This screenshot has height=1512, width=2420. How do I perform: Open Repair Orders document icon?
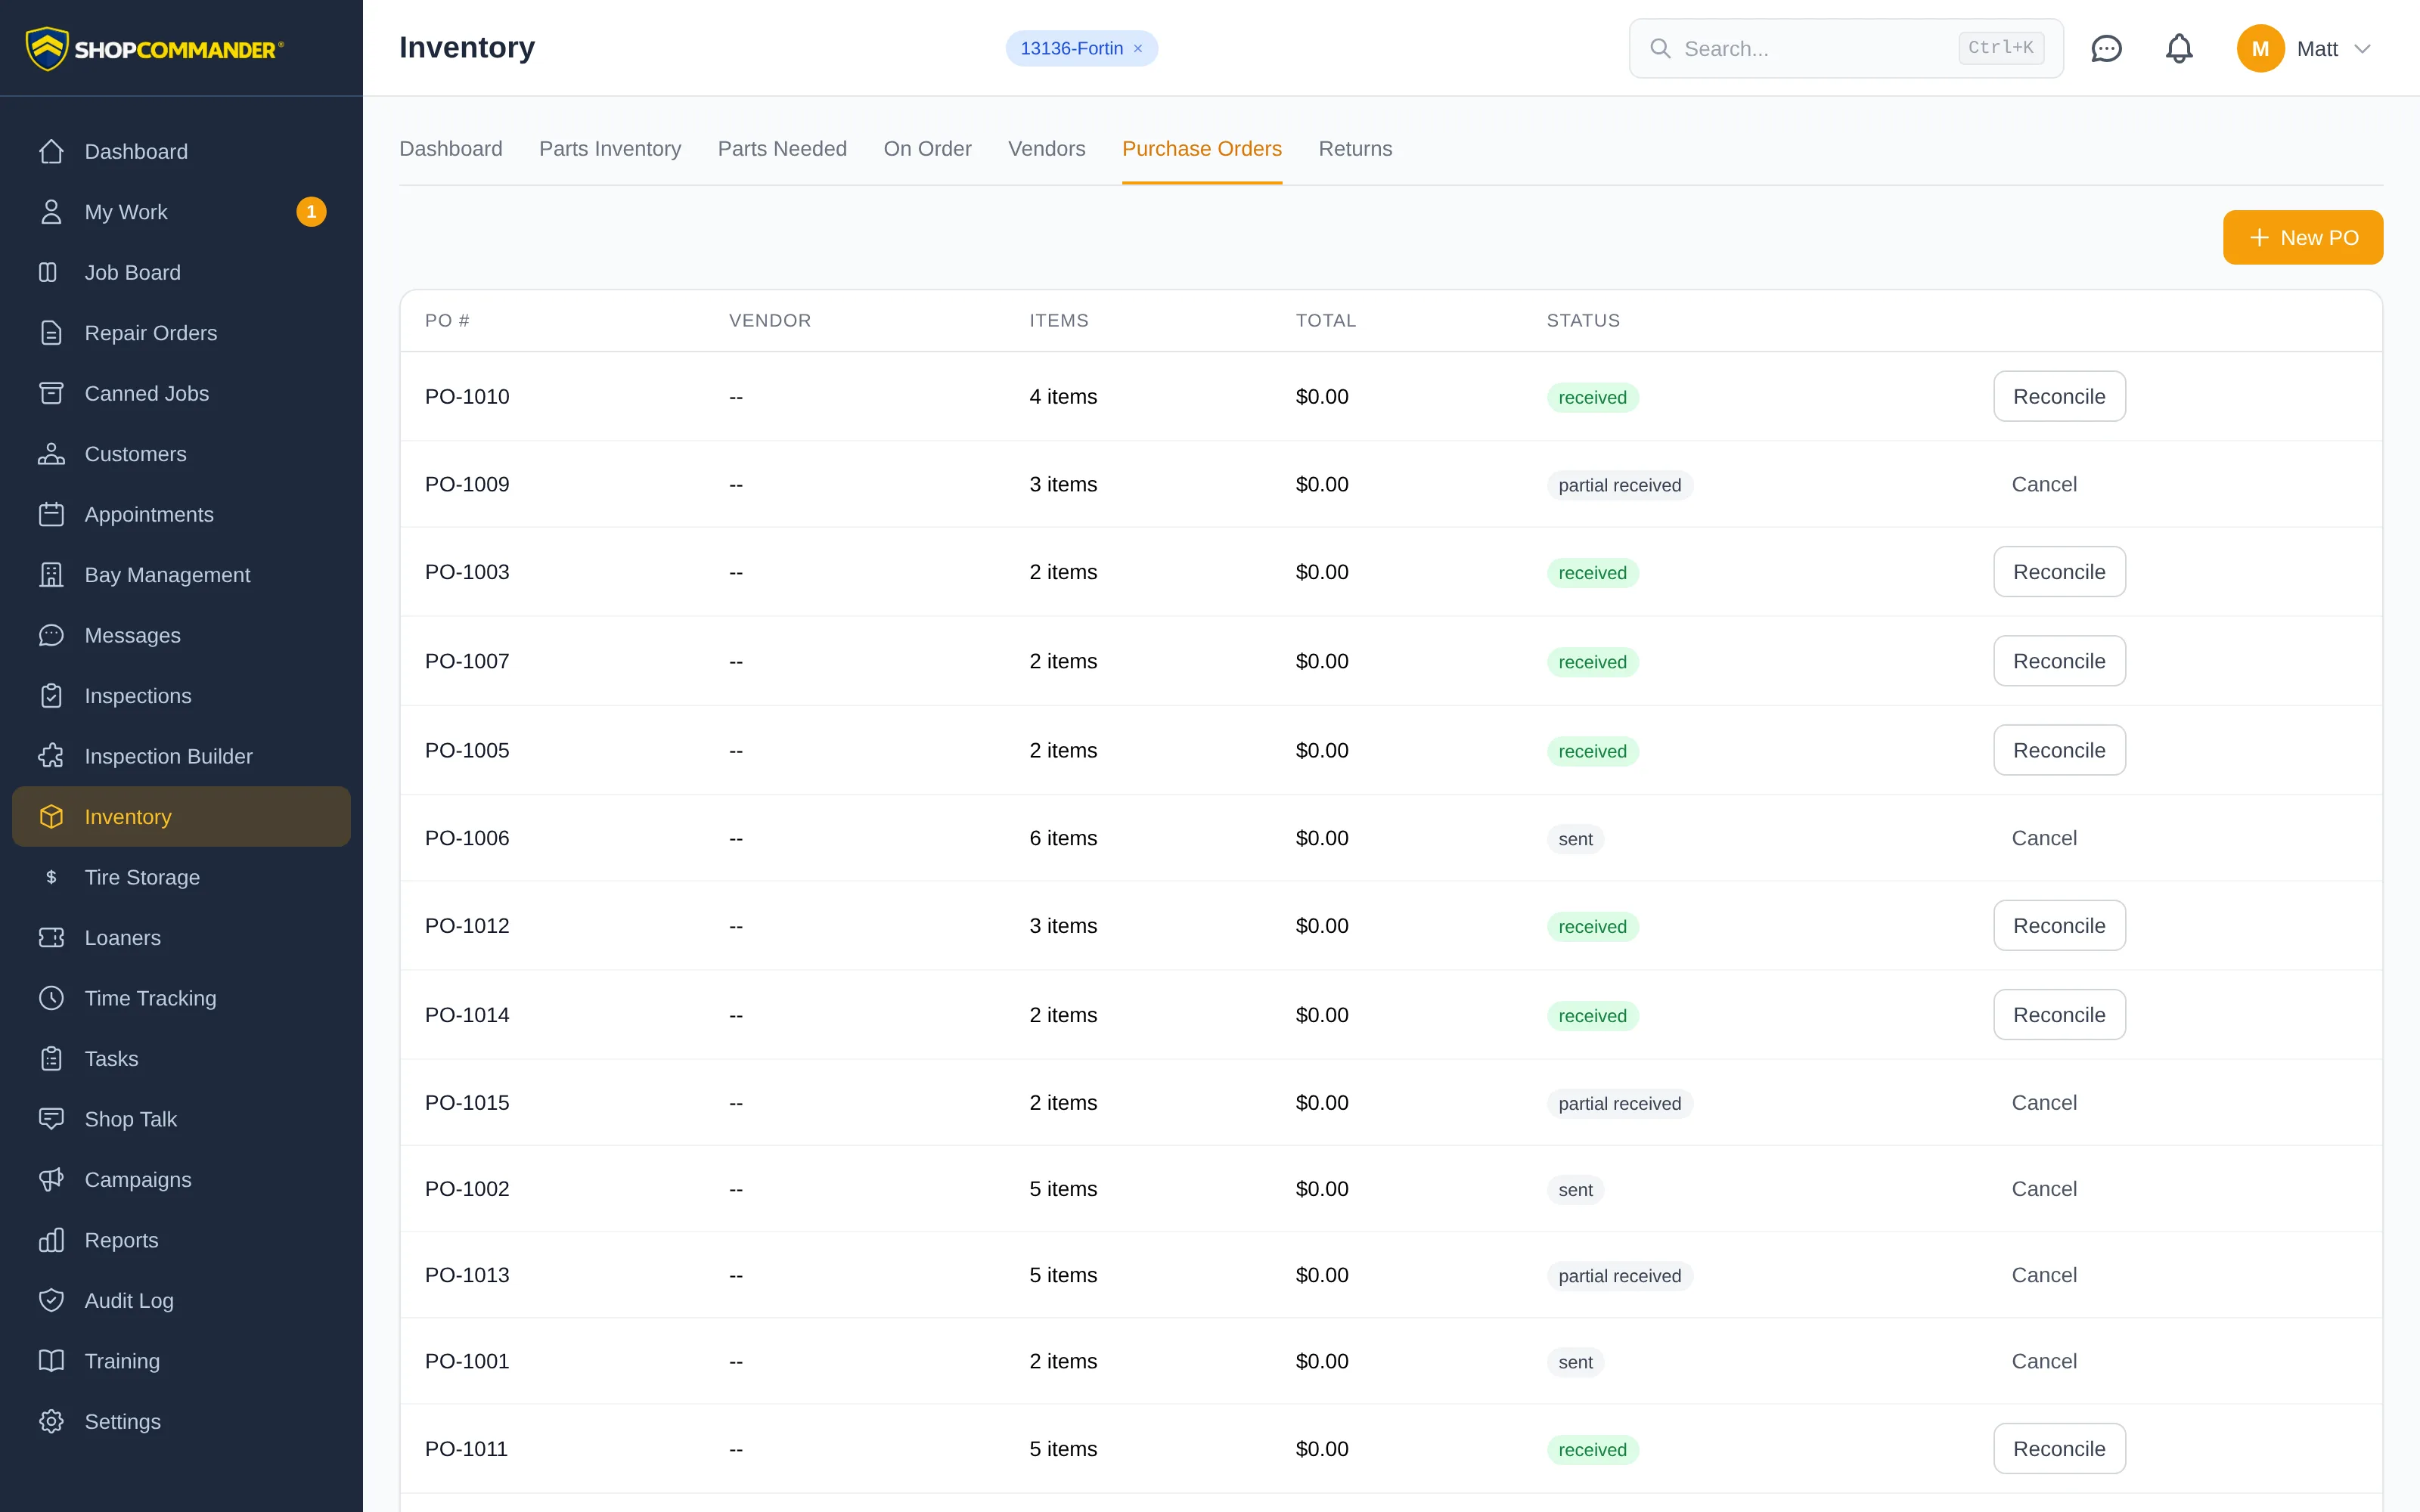click(x=51, y=333)
